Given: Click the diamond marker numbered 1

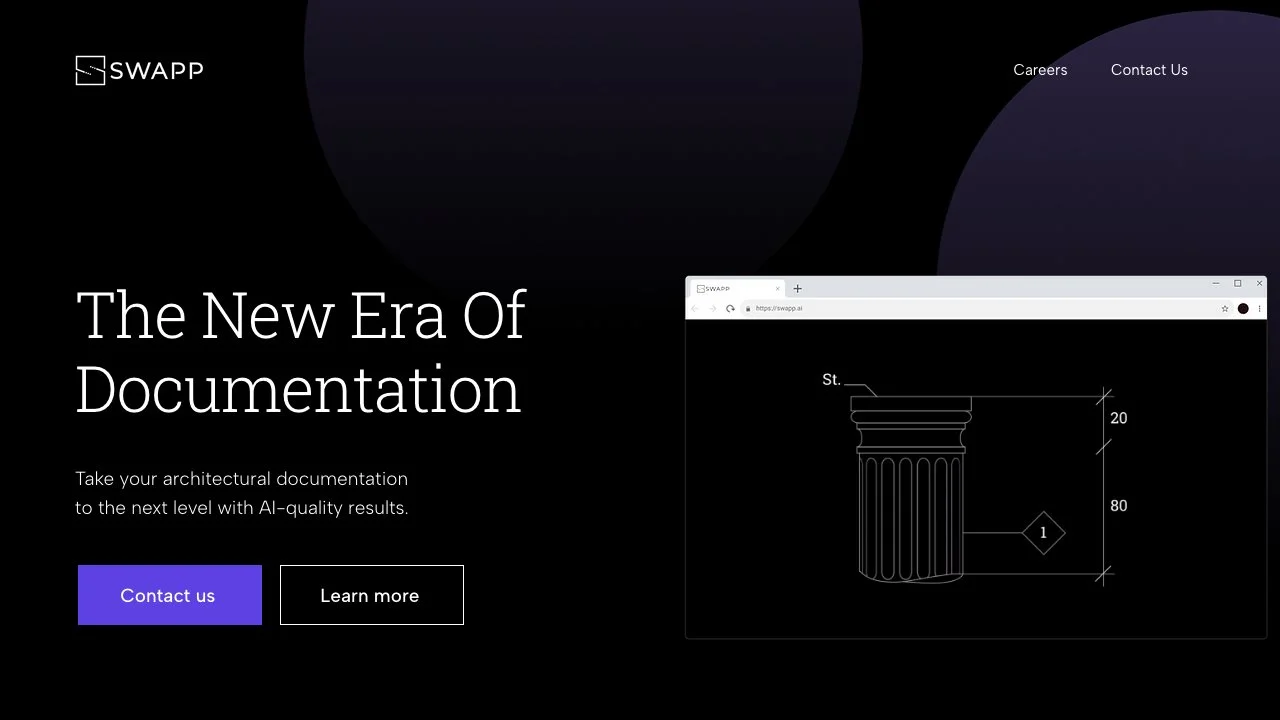Looking at the screenshot, I should (x=1043, y=532).
